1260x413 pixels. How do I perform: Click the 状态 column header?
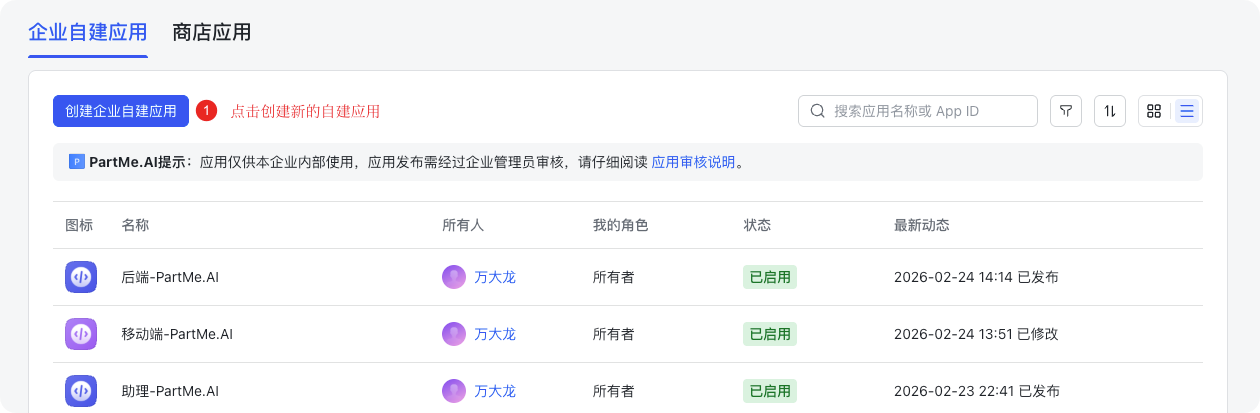(x=757, y=225)
